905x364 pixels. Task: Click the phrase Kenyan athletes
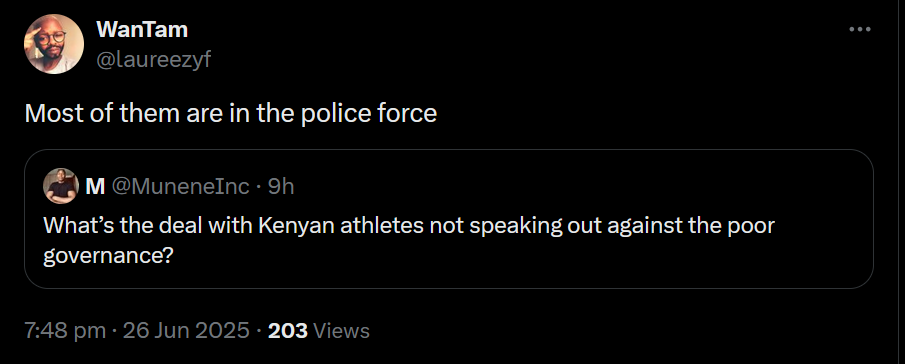[x=341, y=226]
